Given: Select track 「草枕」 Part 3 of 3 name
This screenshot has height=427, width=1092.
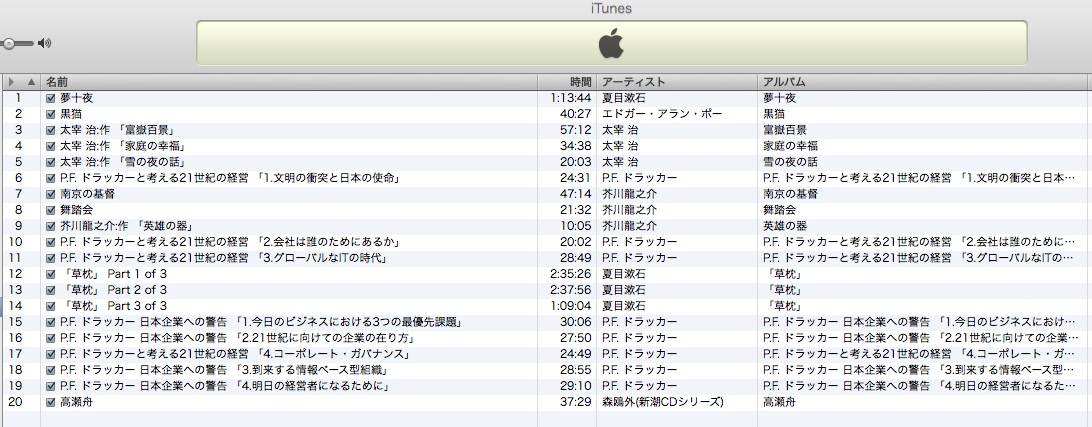Looking at the screenshot, I should [114, 306].
